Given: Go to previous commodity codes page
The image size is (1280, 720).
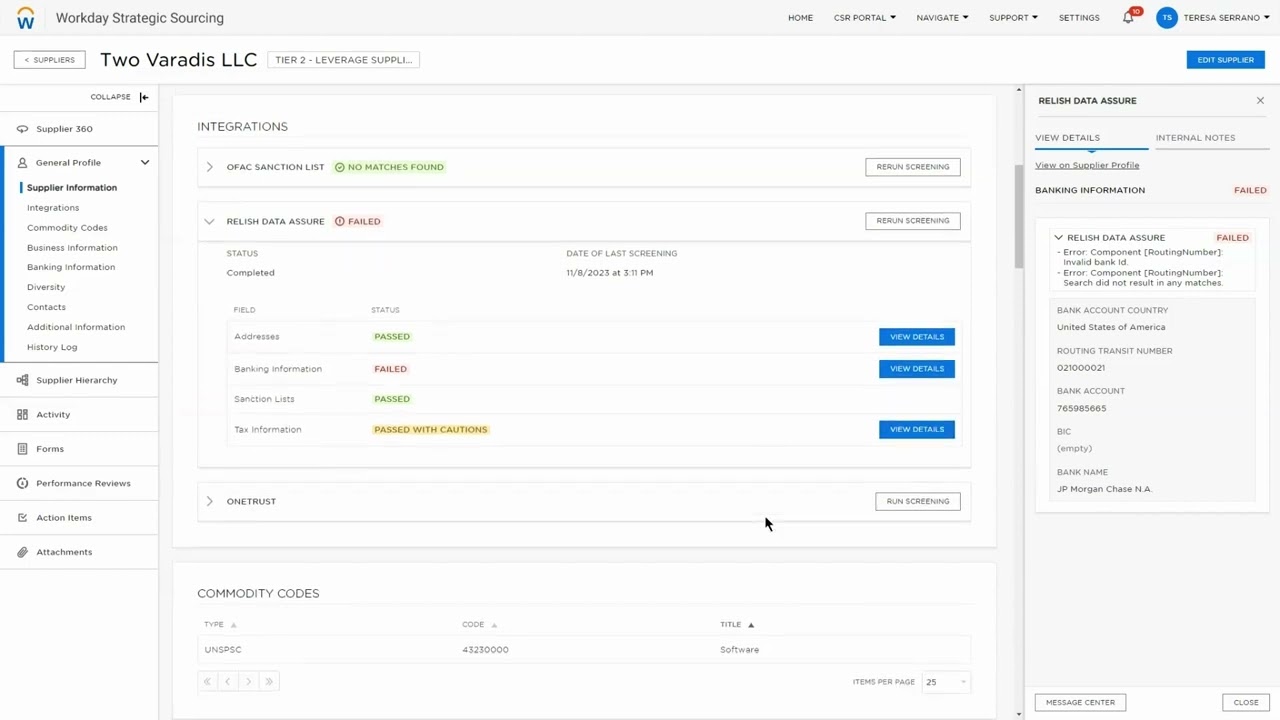Looking at the screenshot, I should (227, 682).
